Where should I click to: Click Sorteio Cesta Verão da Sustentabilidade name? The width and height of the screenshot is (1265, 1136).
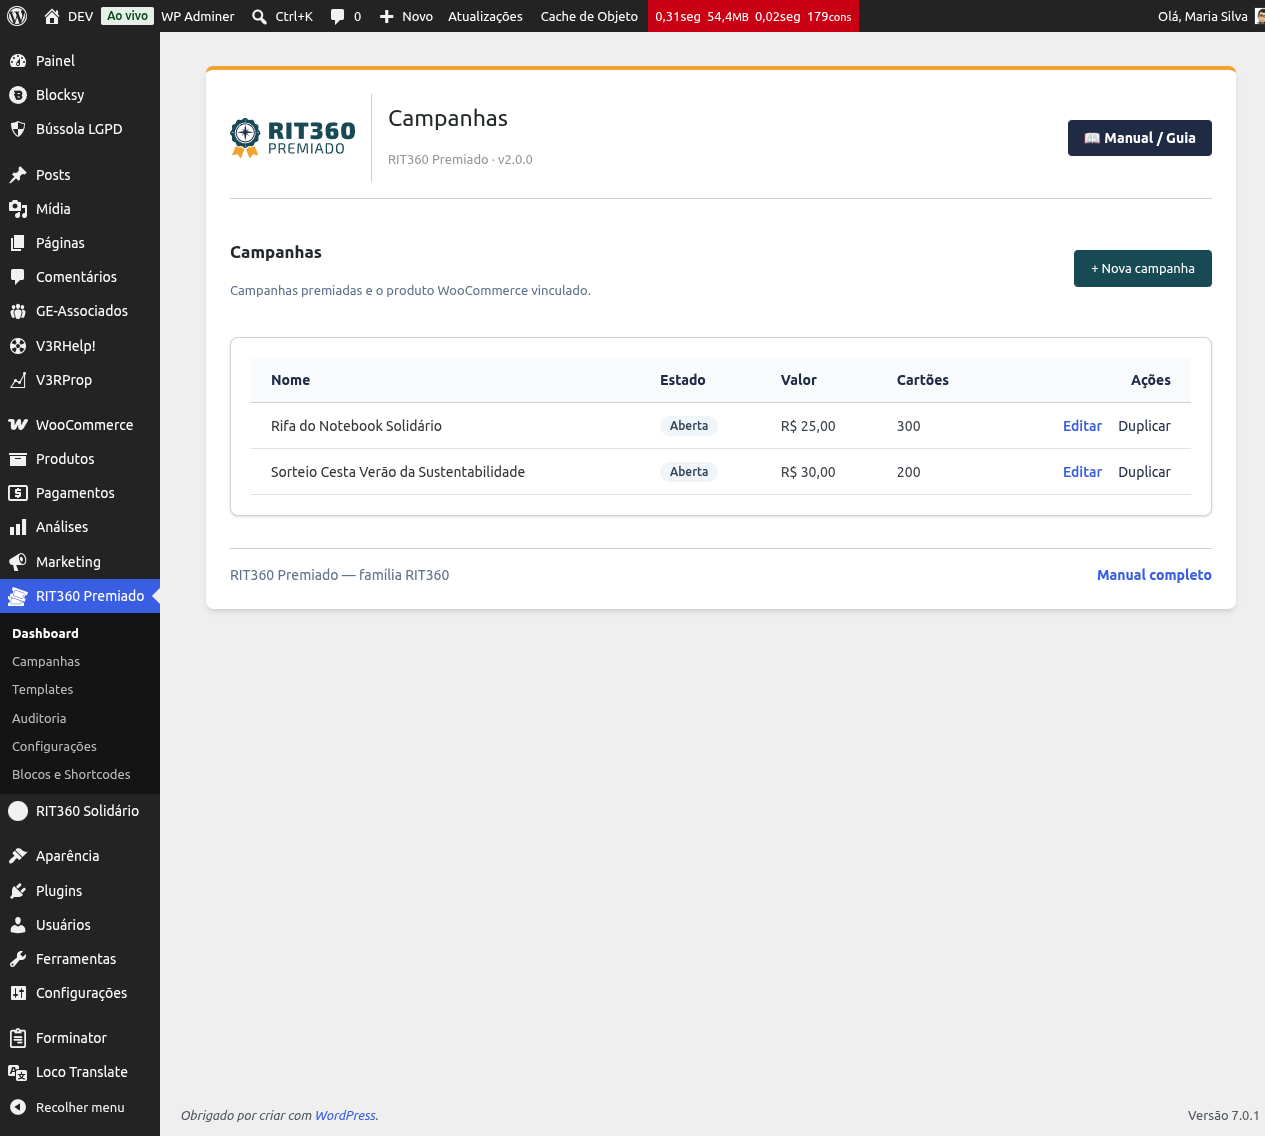(398, 472)
